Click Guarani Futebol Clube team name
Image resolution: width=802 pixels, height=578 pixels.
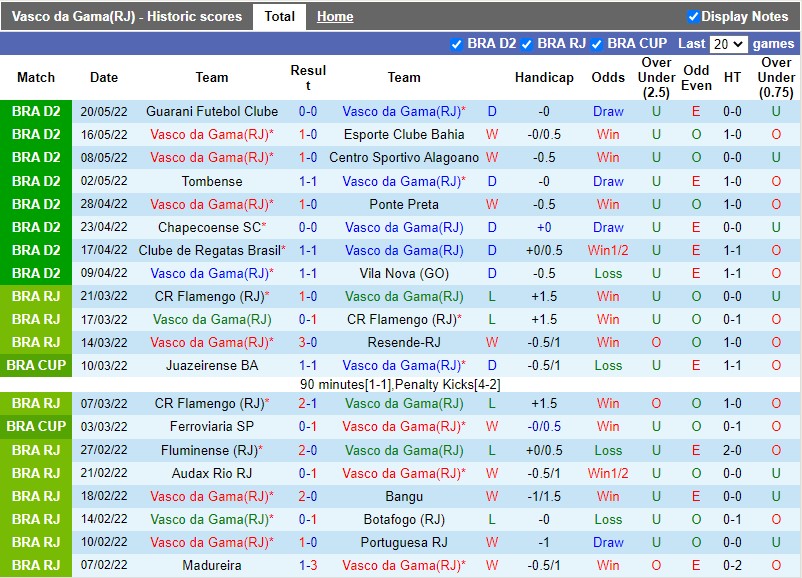(212, 111)
